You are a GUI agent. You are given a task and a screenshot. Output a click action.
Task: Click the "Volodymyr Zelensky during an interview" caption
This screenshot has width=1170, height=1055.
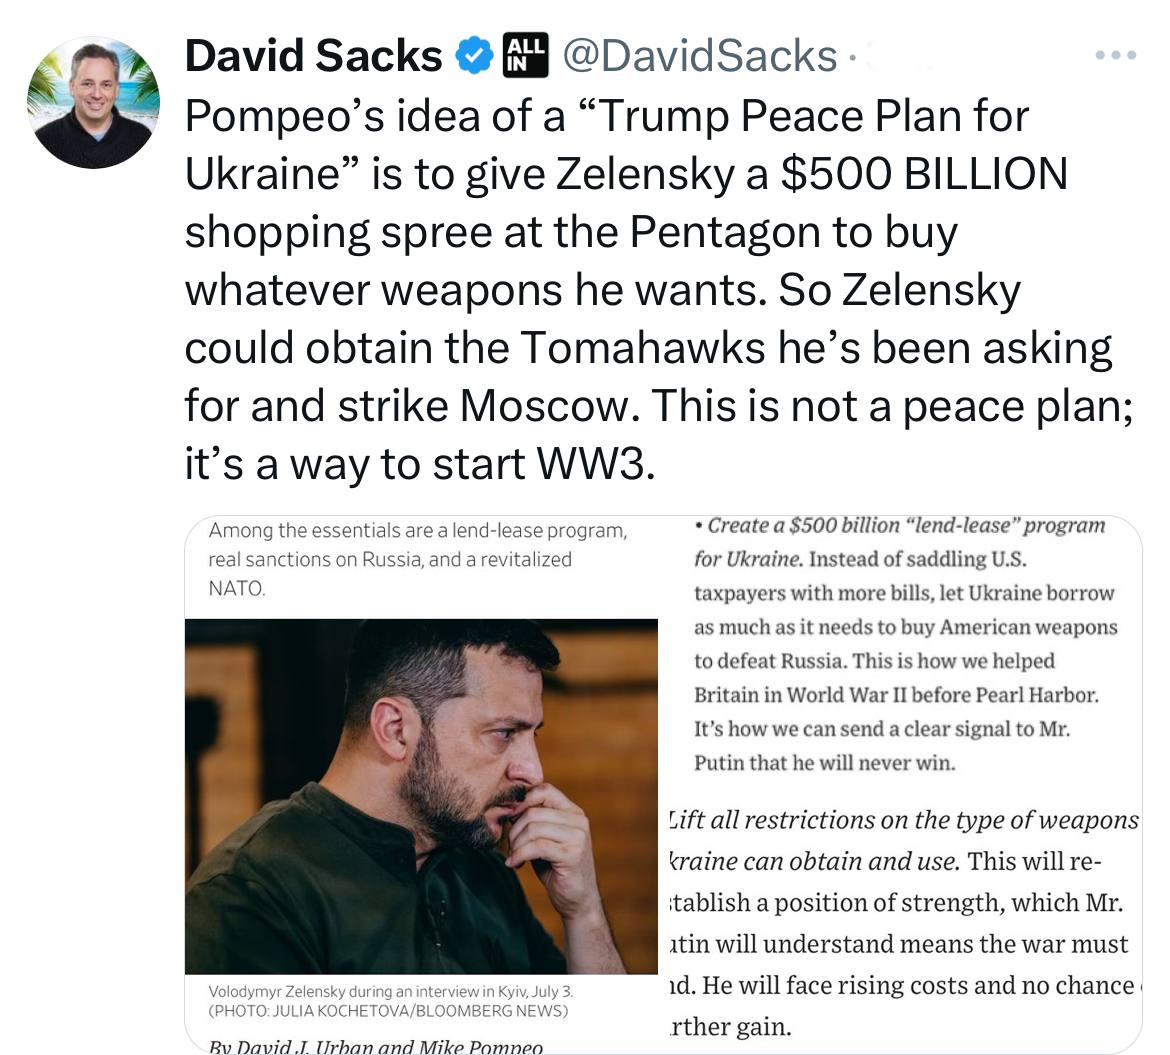390,991
